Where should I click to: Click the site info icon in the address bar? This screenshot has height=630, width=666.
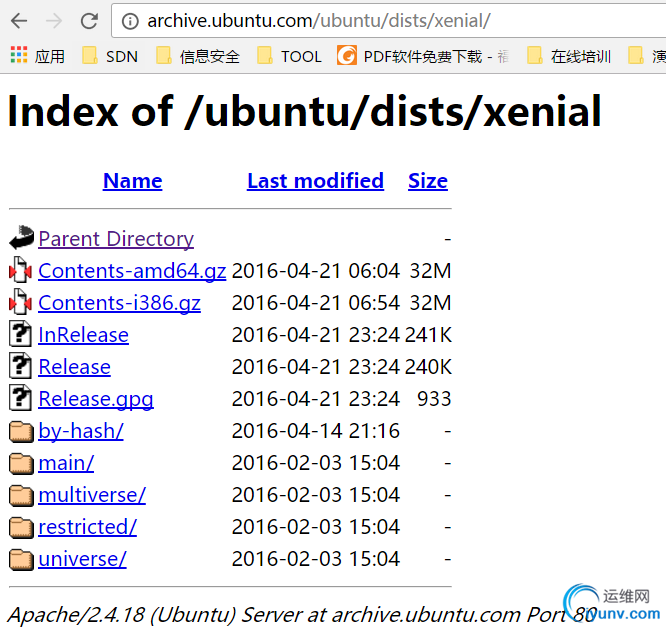click(130, 21)
